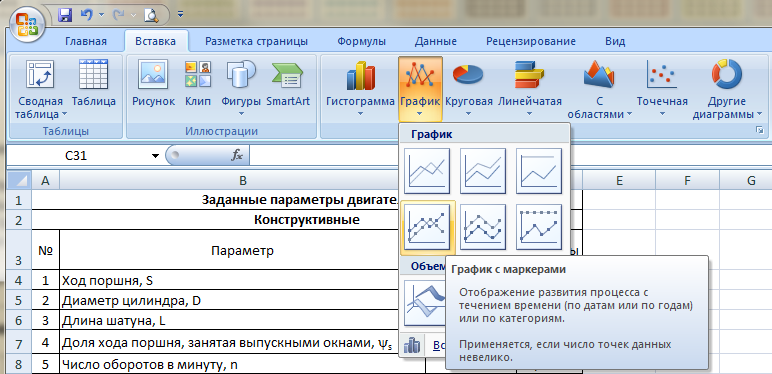Select column E header
Image resolution: width=772 pixels, height=374 pixels.
pyautogui.click(x=619, y=181)
